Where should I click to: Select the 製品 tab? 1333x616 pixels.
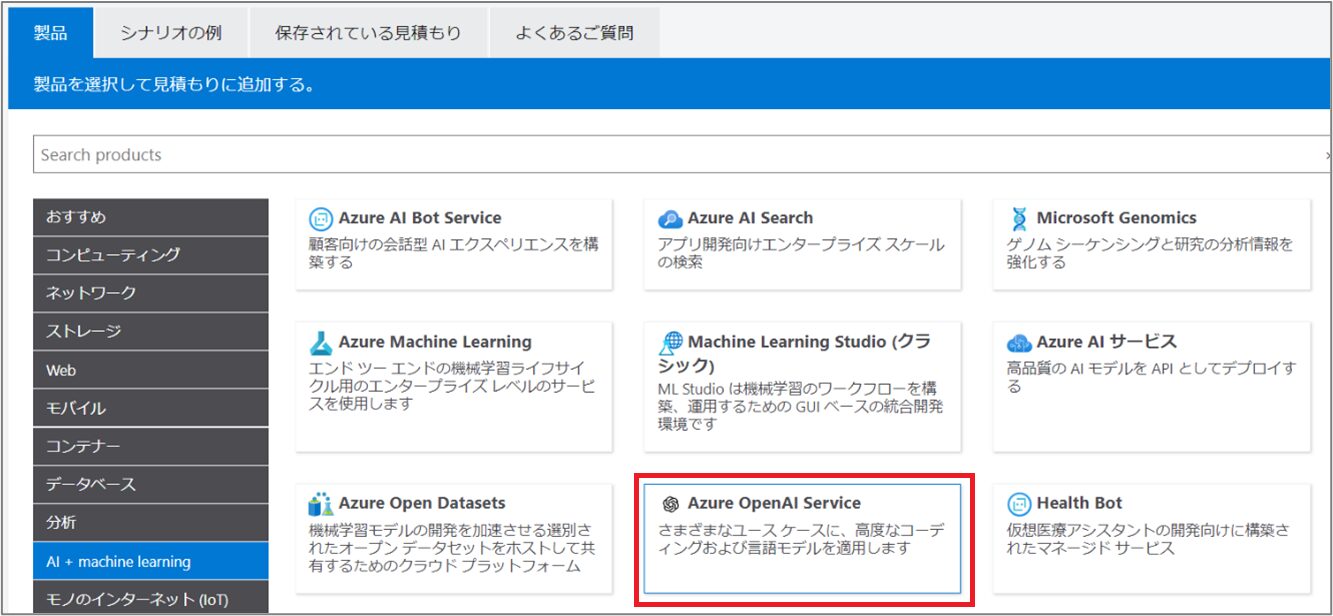pos(50,33)
